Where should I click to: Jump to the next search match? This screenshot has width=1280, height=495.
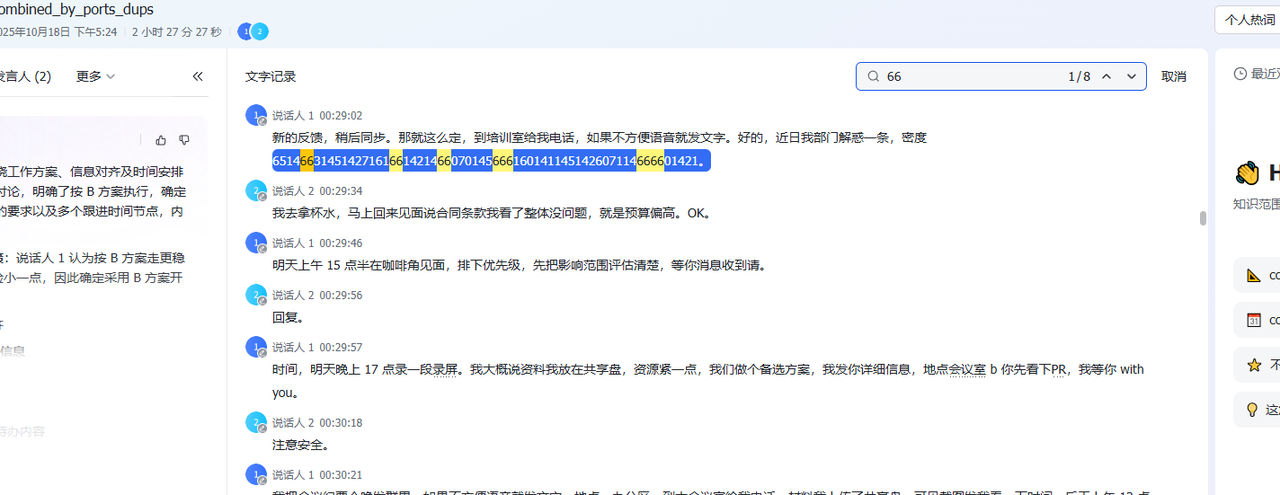coord(1132,77)
